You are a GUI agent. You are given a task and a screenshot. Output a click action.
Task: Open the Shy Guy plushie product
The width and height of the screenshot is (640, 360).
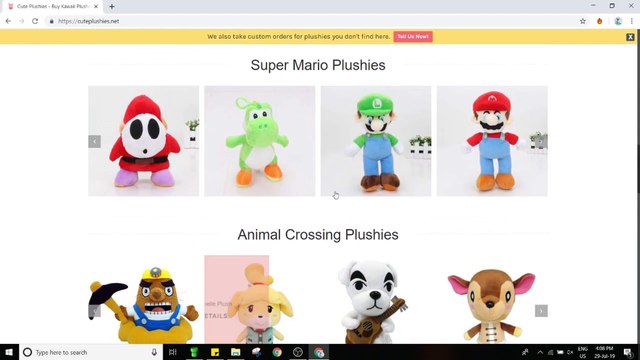(x=144, y=141)
